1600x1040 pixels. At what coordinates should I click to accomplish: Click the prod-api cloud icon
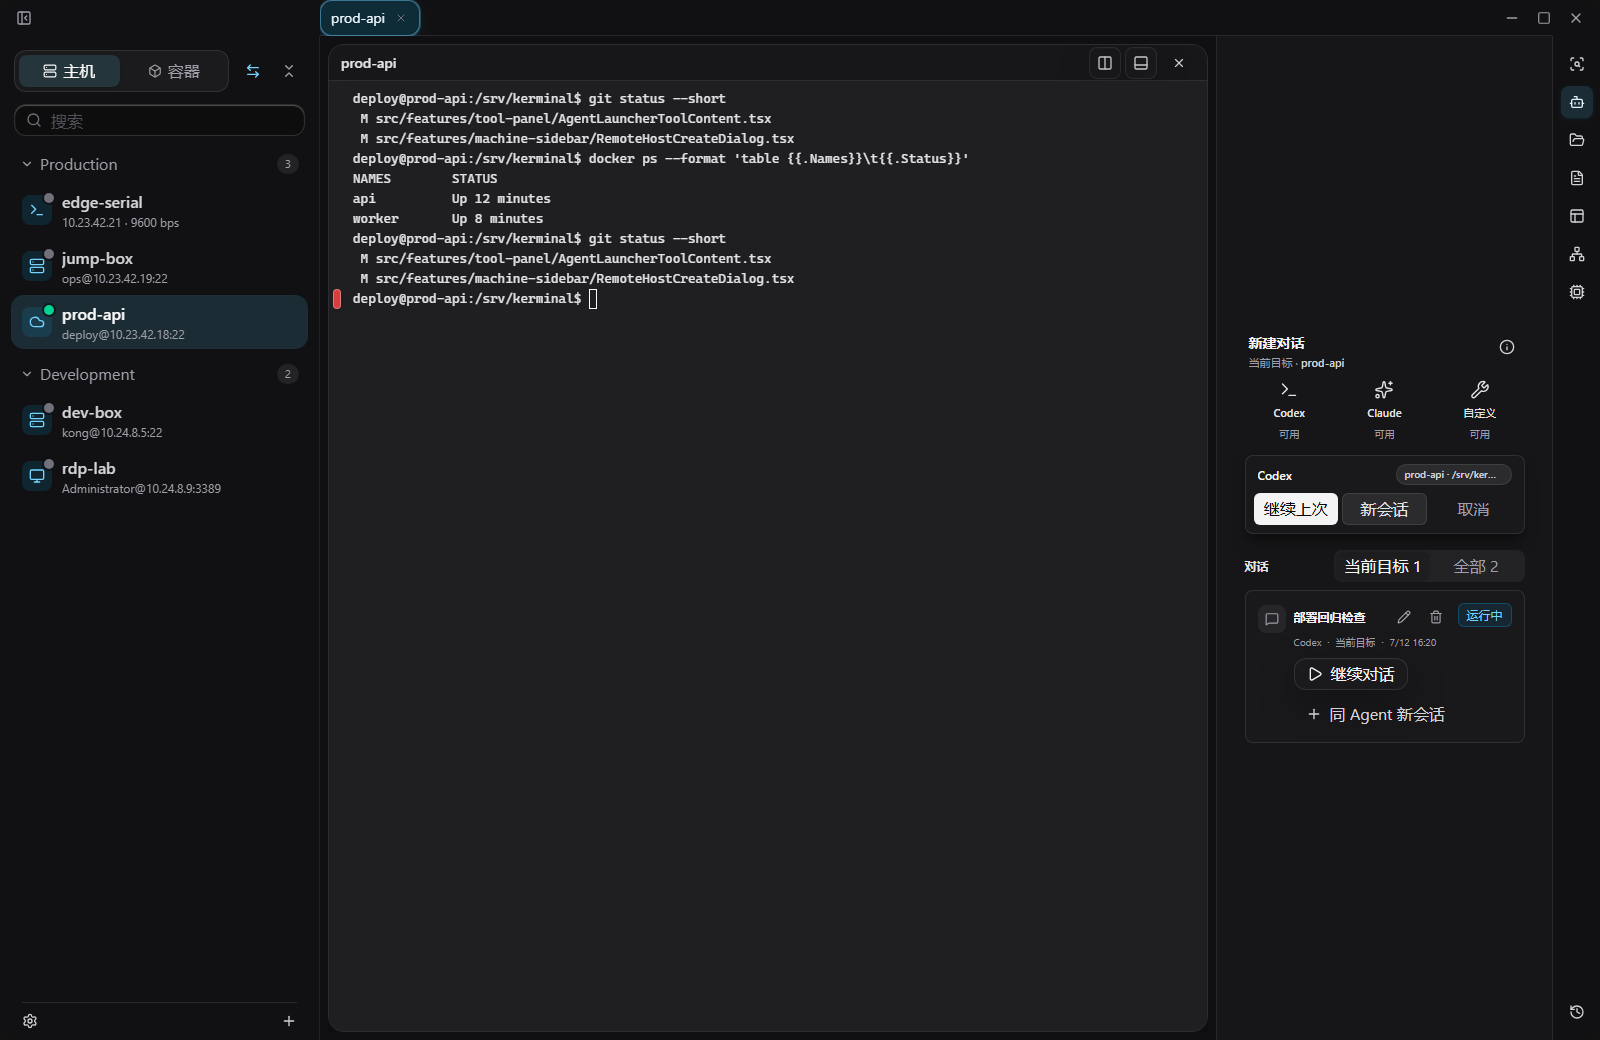pyautogui.click(x=37, y=322)
